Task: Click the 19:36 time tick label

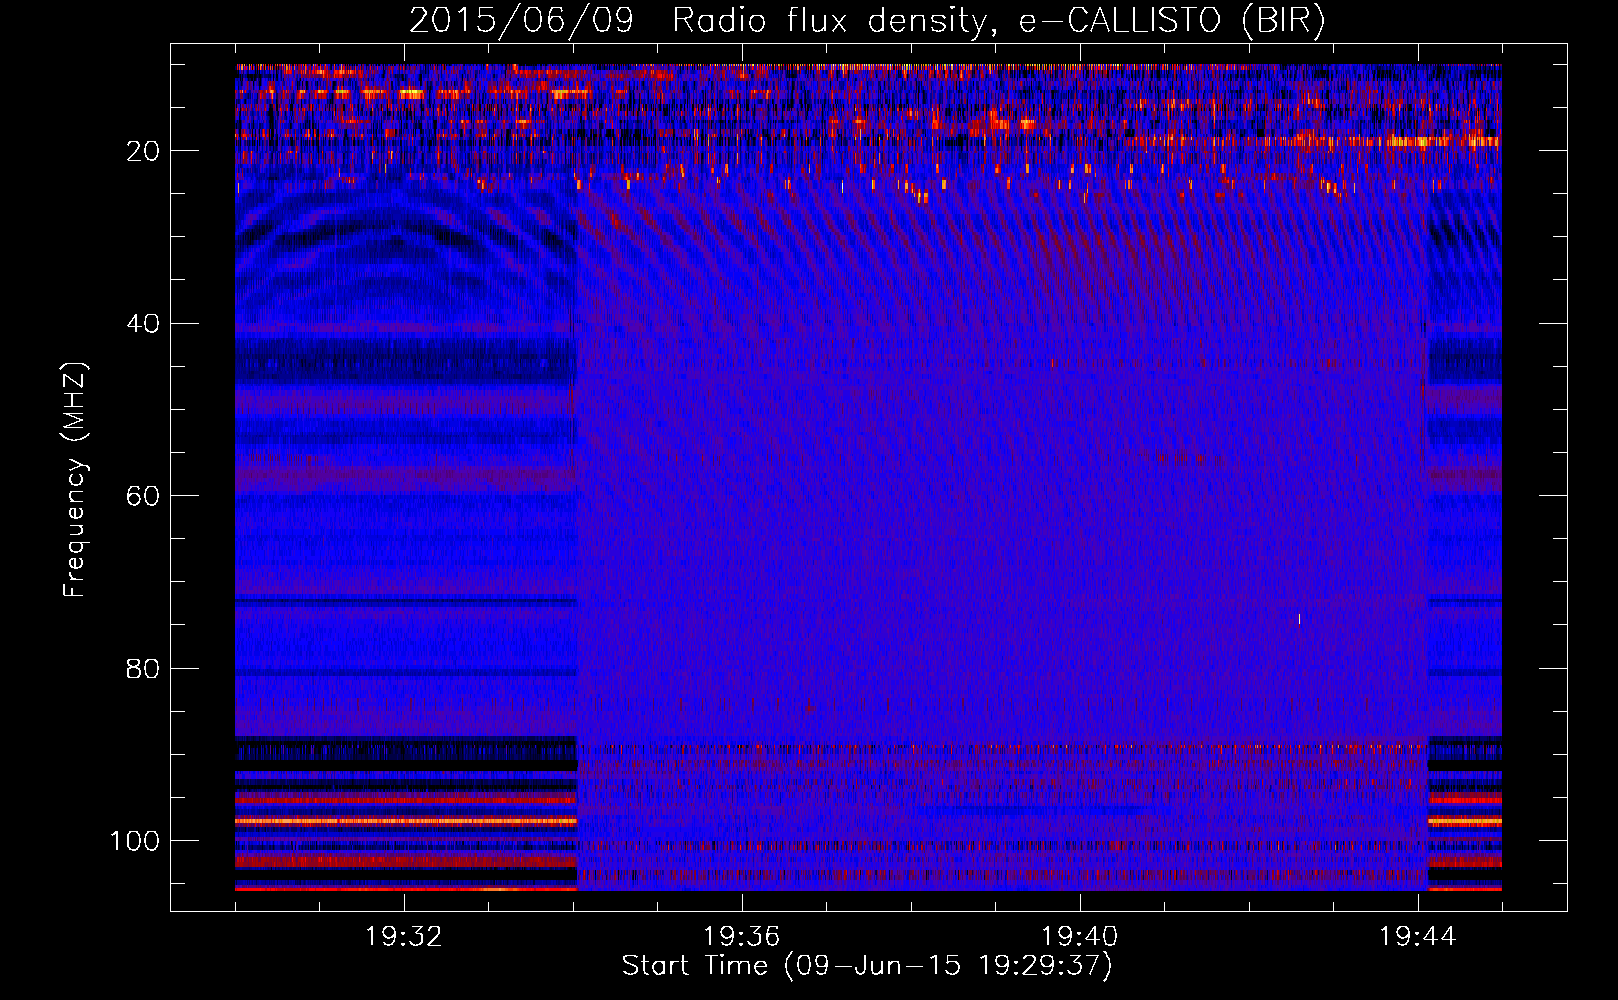Action: 741,937
